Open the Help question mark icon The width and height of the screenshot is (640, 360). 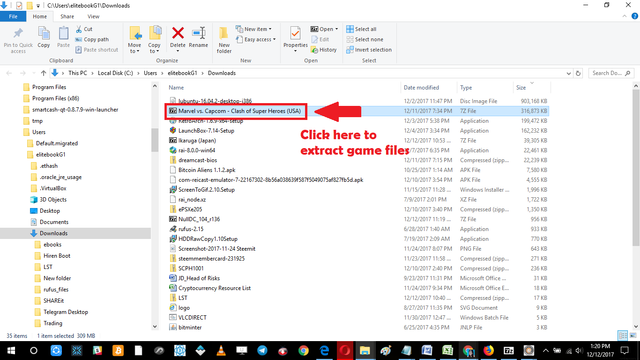point(635,16)
